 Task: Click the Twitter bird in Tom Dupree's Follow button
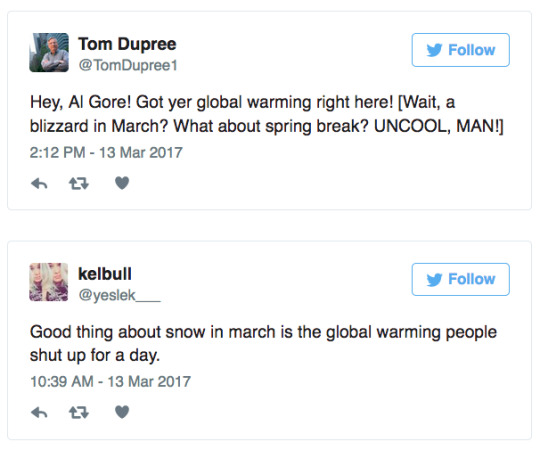[x=434, y=50]
